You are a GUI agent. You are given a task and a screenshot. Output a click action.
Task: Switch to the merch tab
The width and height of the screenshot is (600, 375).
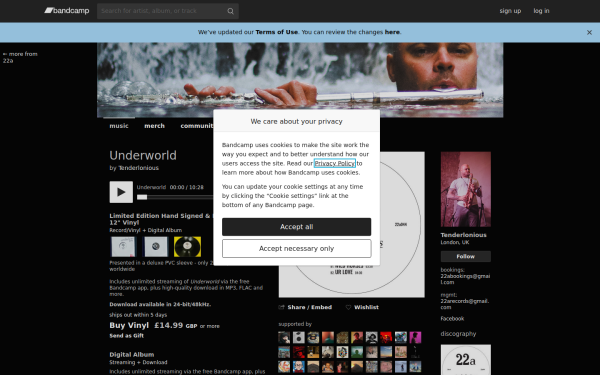coord(154,126)
